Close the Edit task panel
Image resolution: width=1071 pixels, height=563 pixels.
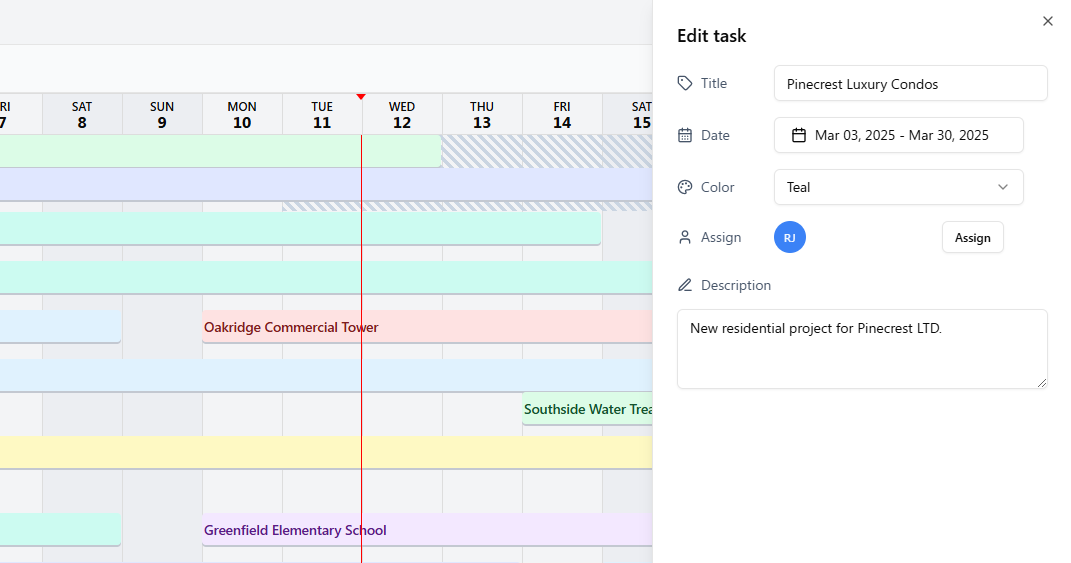click(x=1048, y=21)
